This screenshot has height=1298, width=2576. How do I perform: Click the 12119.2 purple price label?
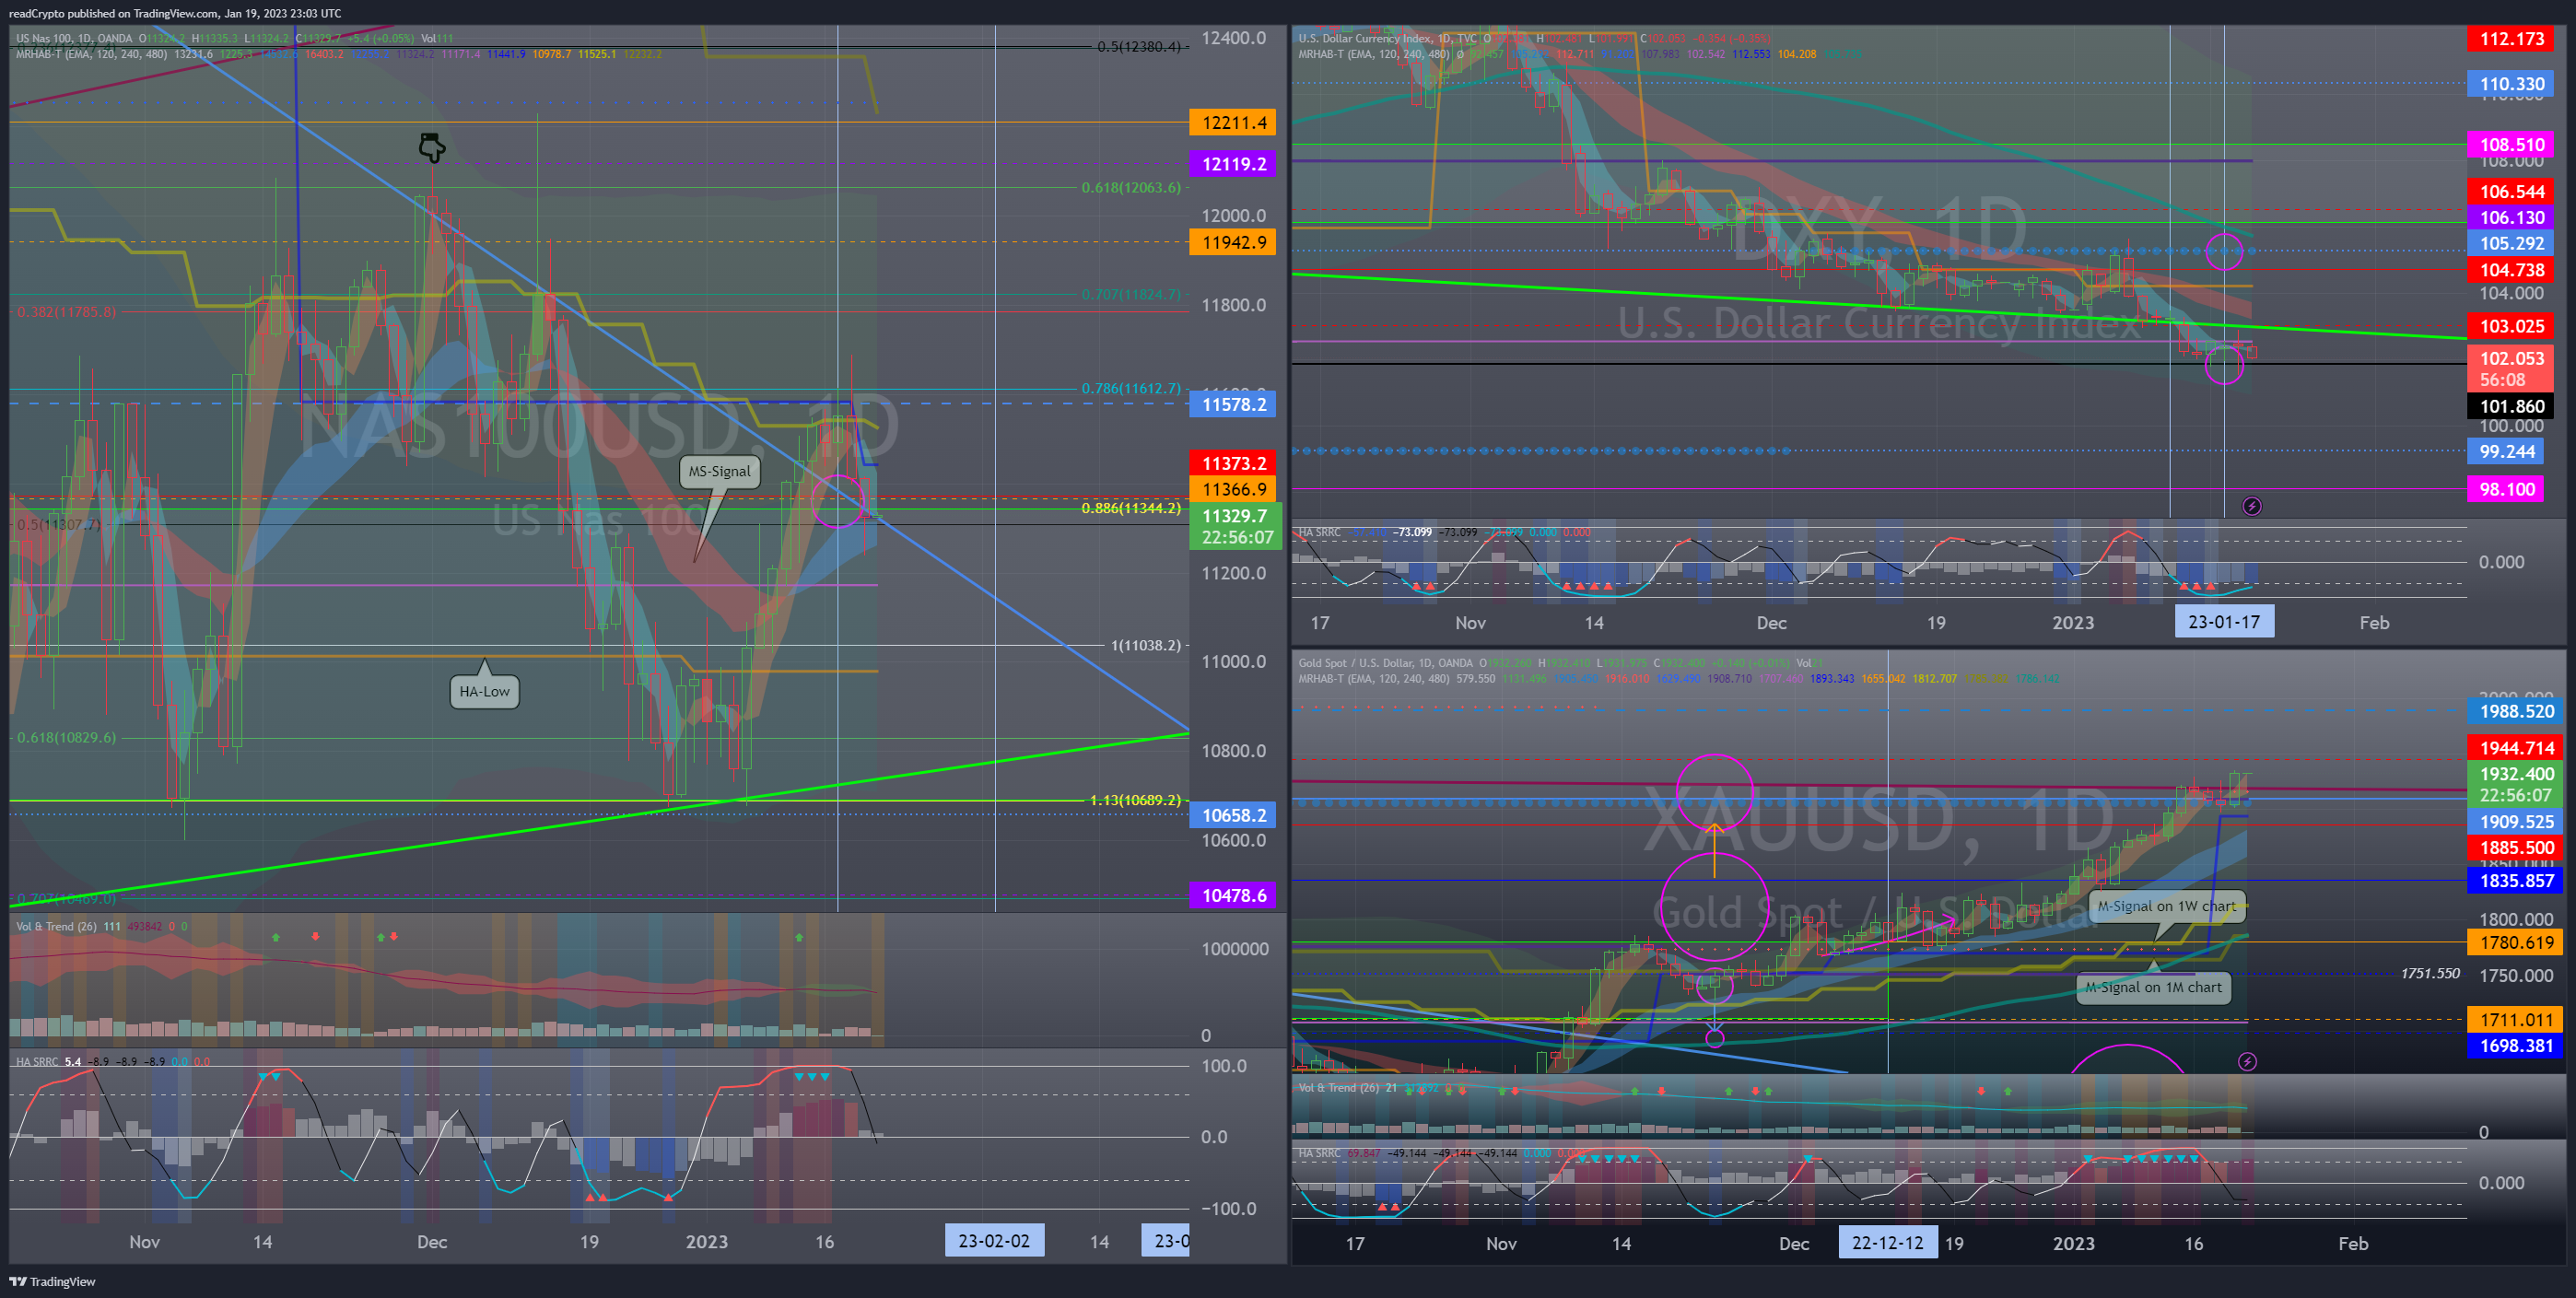click(1233, 164)
